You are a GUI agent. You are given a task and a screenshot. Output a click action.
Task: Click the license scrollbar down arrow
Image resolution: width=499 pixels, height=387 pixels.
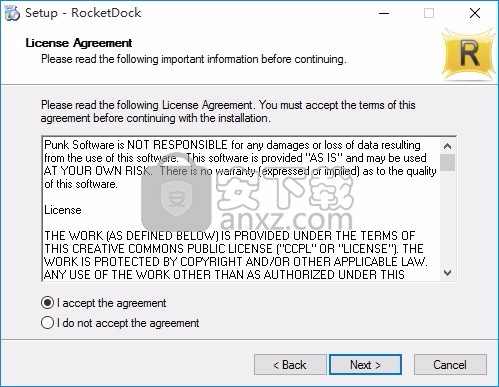(x=448, y=273)
